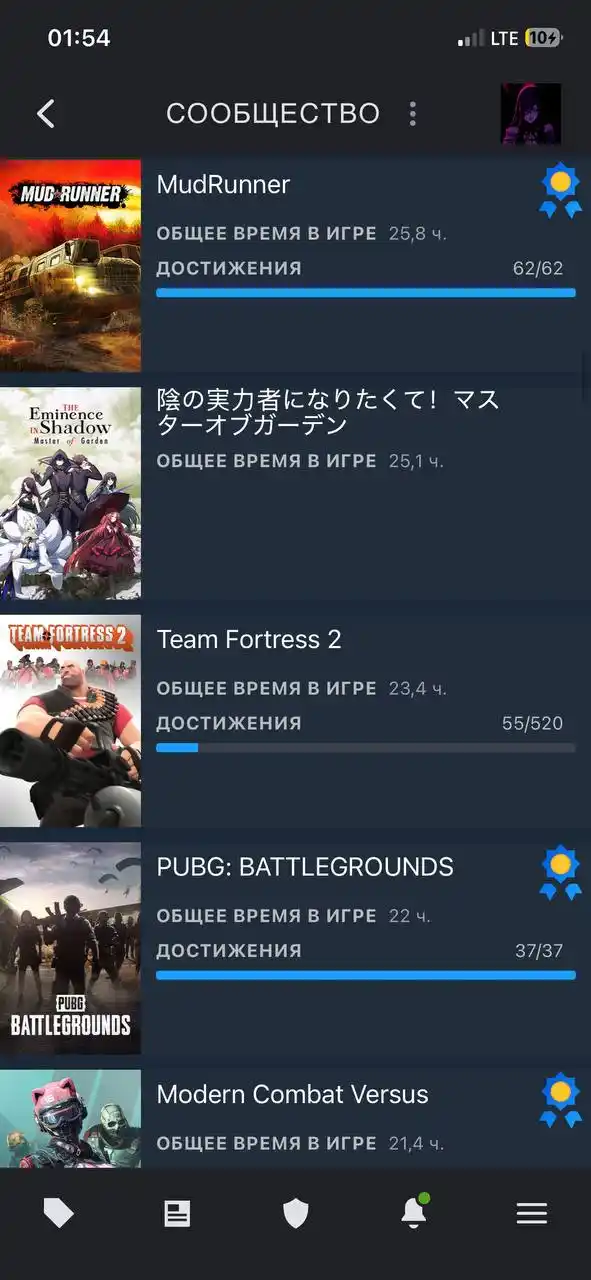The width and height of the screenshot is (591, 1280).
Task: Tap the back arrow in header
Action: pyautogui.click(x=46, y=114)
